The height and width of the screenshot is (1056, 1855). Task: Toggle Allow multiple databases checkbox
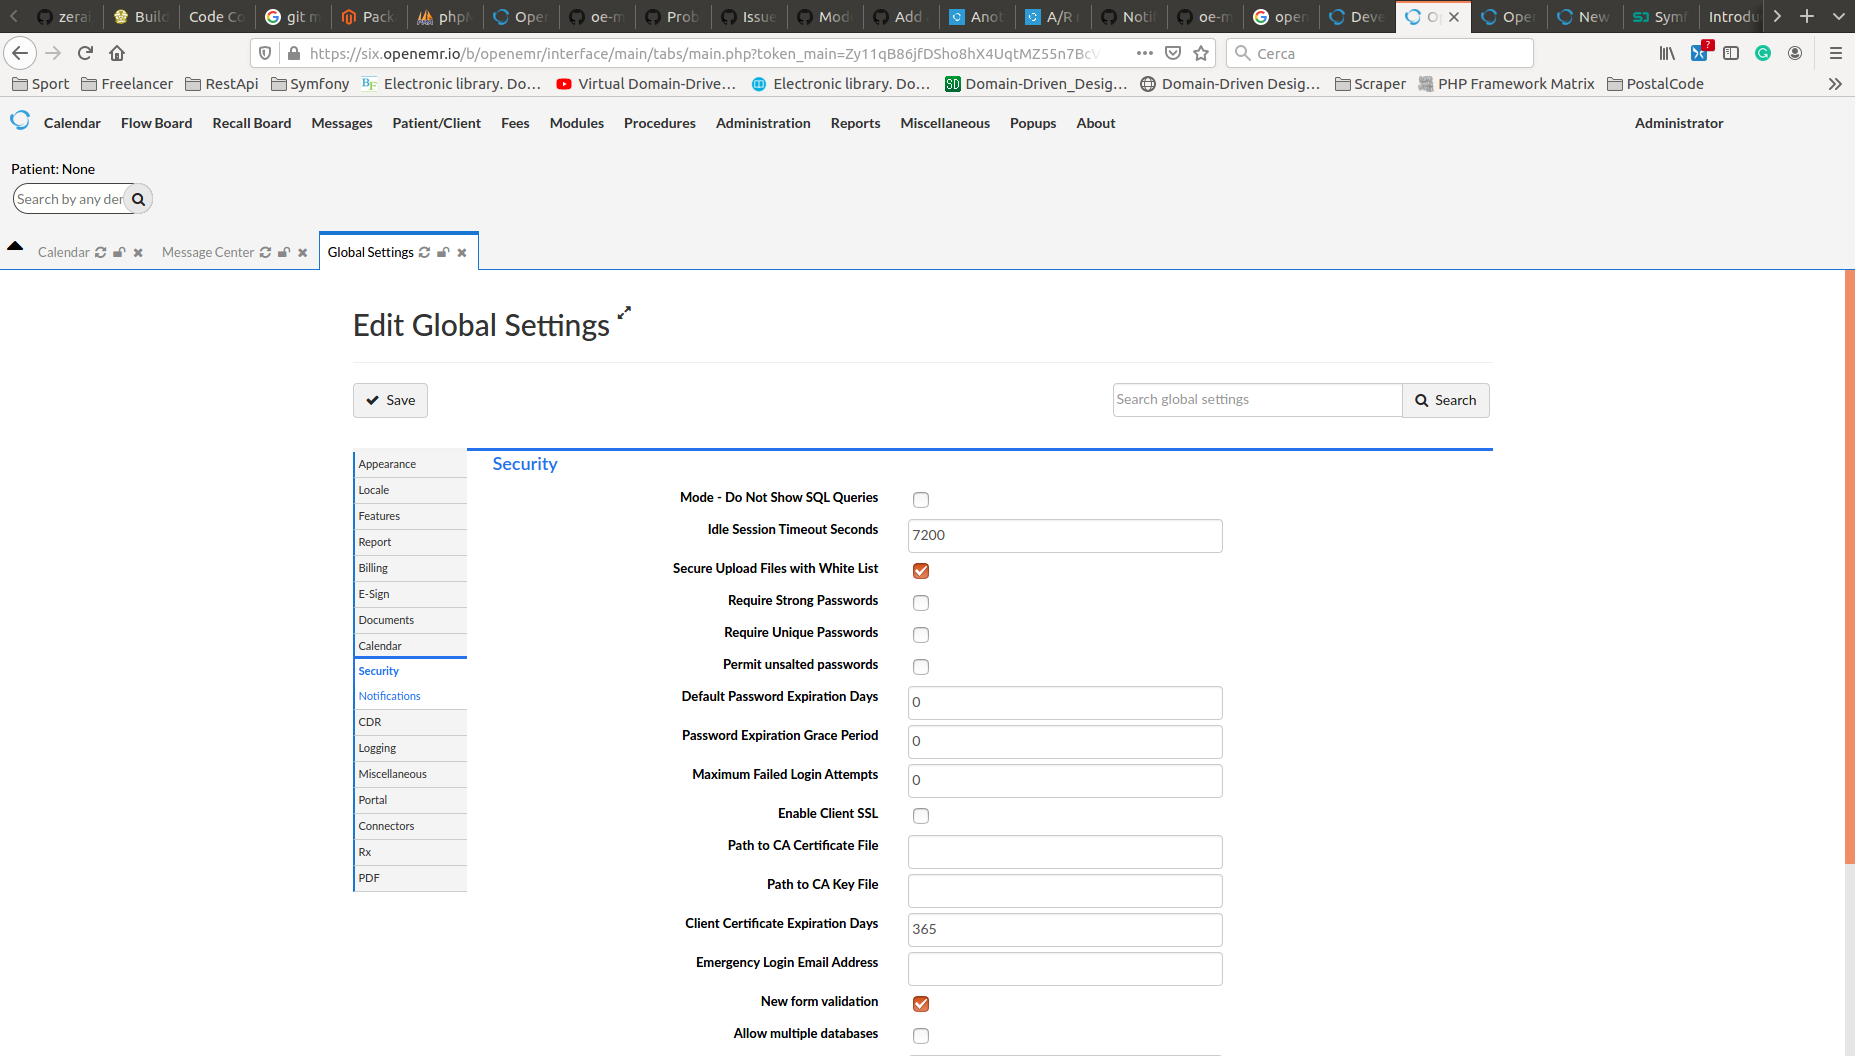(921, 1036)
